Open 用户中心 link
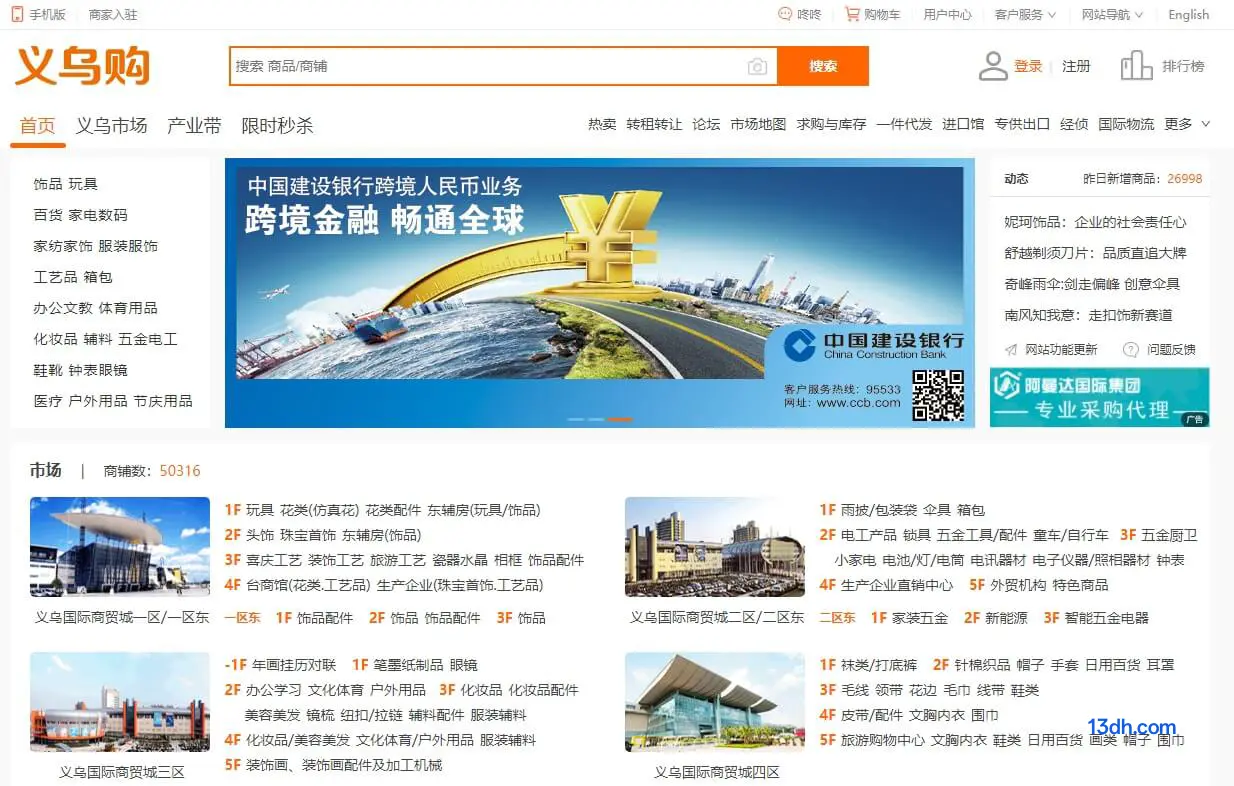This screenshot has height=786, width=1234. click(947, 14)
